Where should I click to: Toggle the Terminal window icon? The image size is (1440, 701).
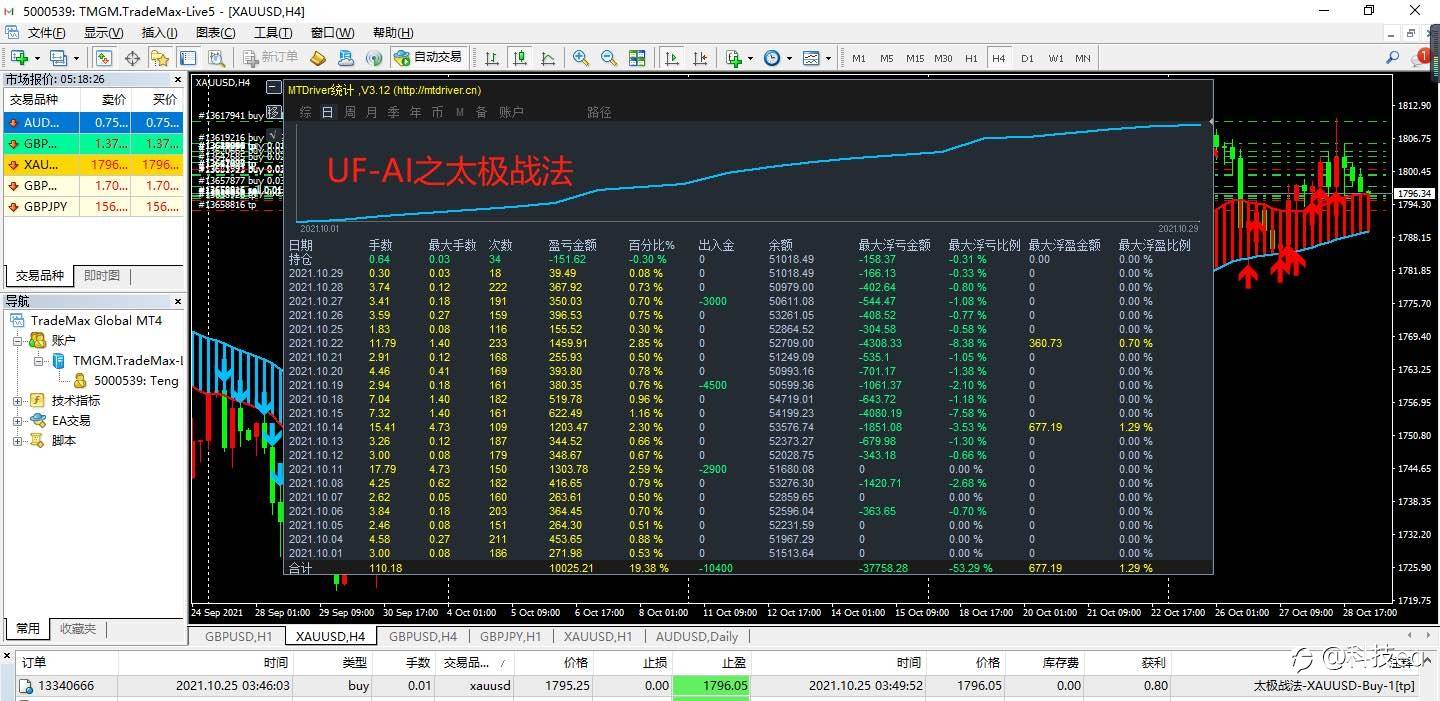pyautogui.click(x=187, y=58)
